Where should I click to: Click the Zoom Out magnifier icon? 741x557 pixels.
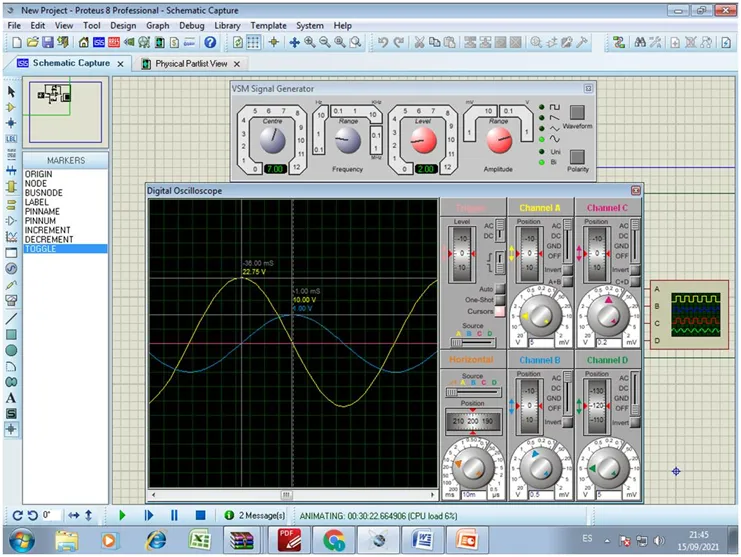tap(325, 43)
